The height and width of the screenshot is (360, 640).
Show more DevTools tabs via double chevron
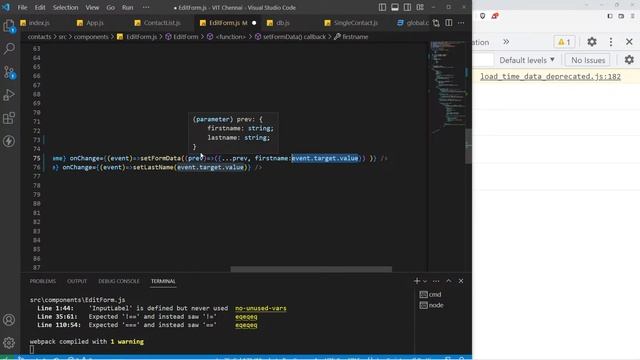[x=506, y=42]
